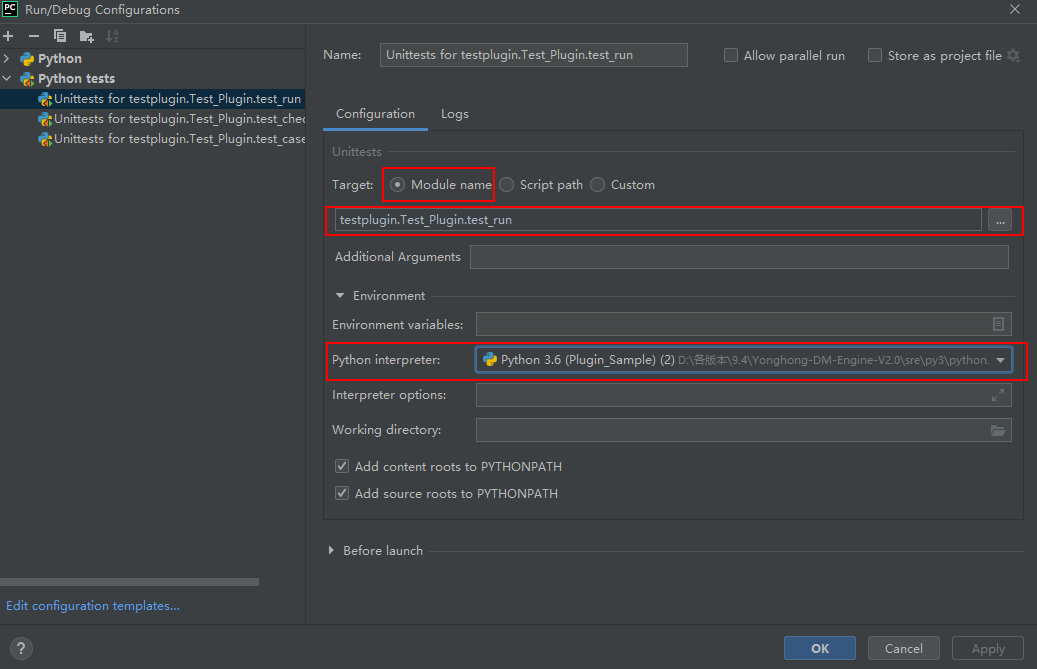
Task: Click the OK button
Action: click(x=819, y=648)
